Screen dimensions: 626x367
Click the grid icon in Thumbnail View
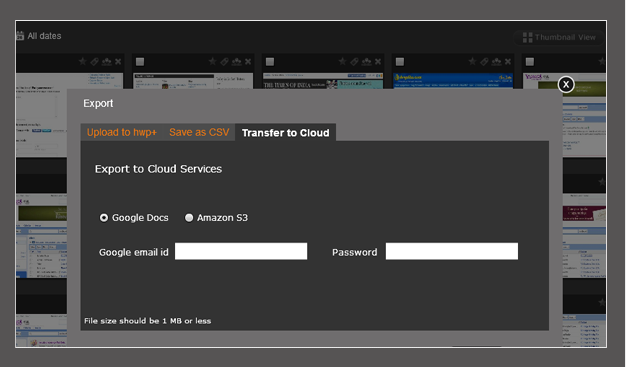click(x=527, y=38)
